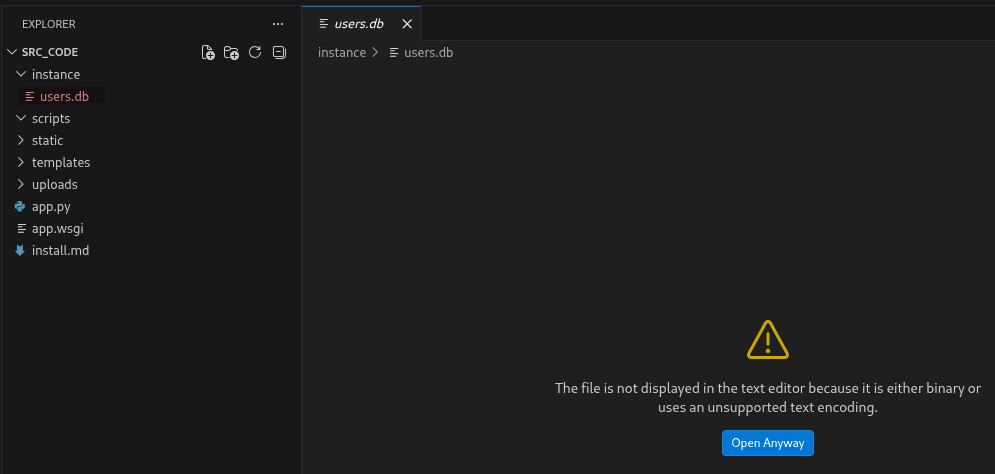Open users.db in the file tree
This screenshot has height=474, width=995.
[64, 96]
